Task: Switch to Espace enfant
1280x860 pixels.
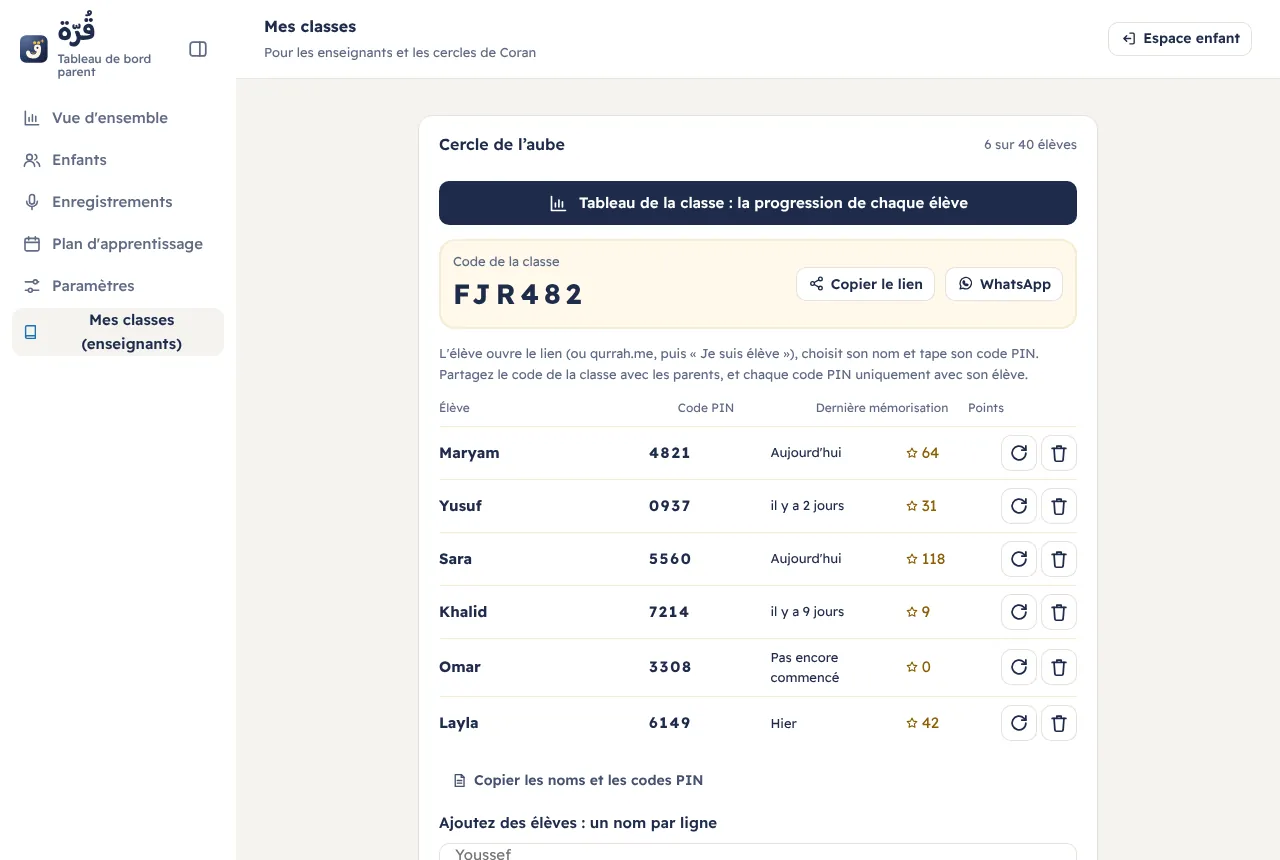Action: [1180, 39]
